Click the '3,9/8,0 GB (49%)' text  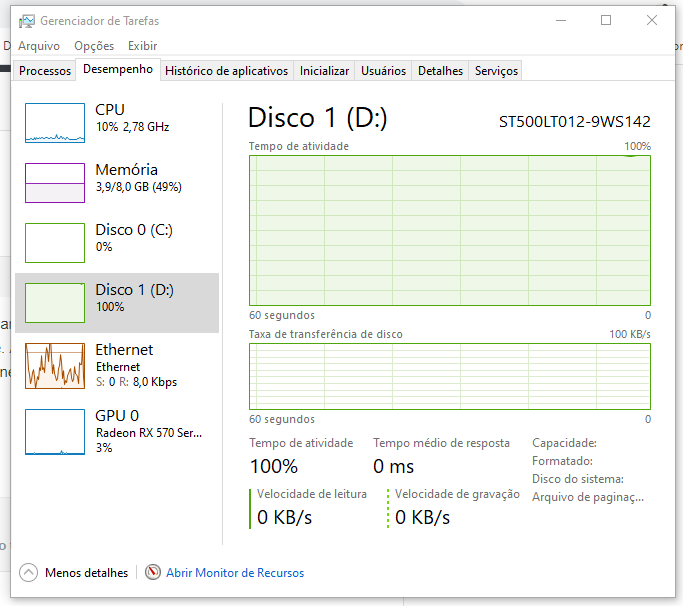tap(139, 187)
